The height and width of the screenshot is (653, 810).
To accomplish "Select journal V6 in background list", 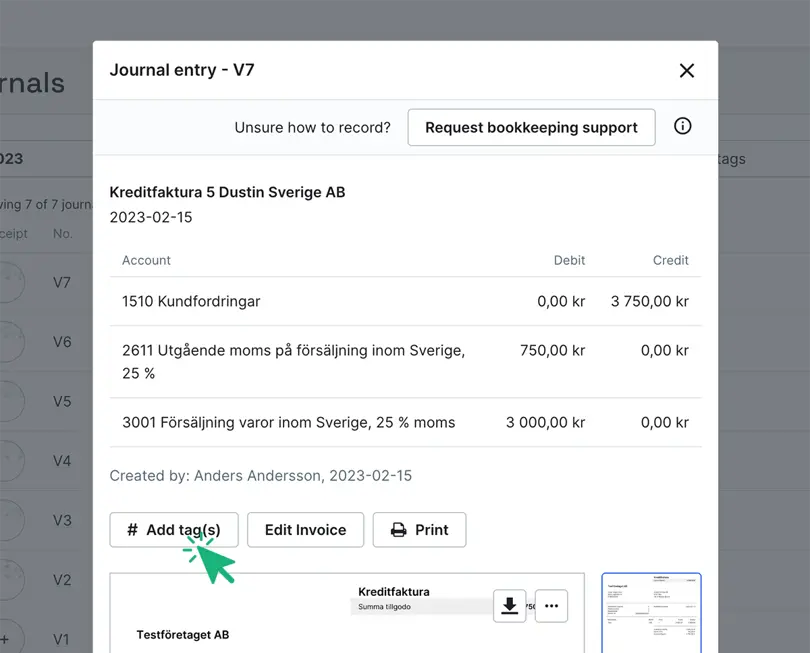I will click(x=62, y=342).
